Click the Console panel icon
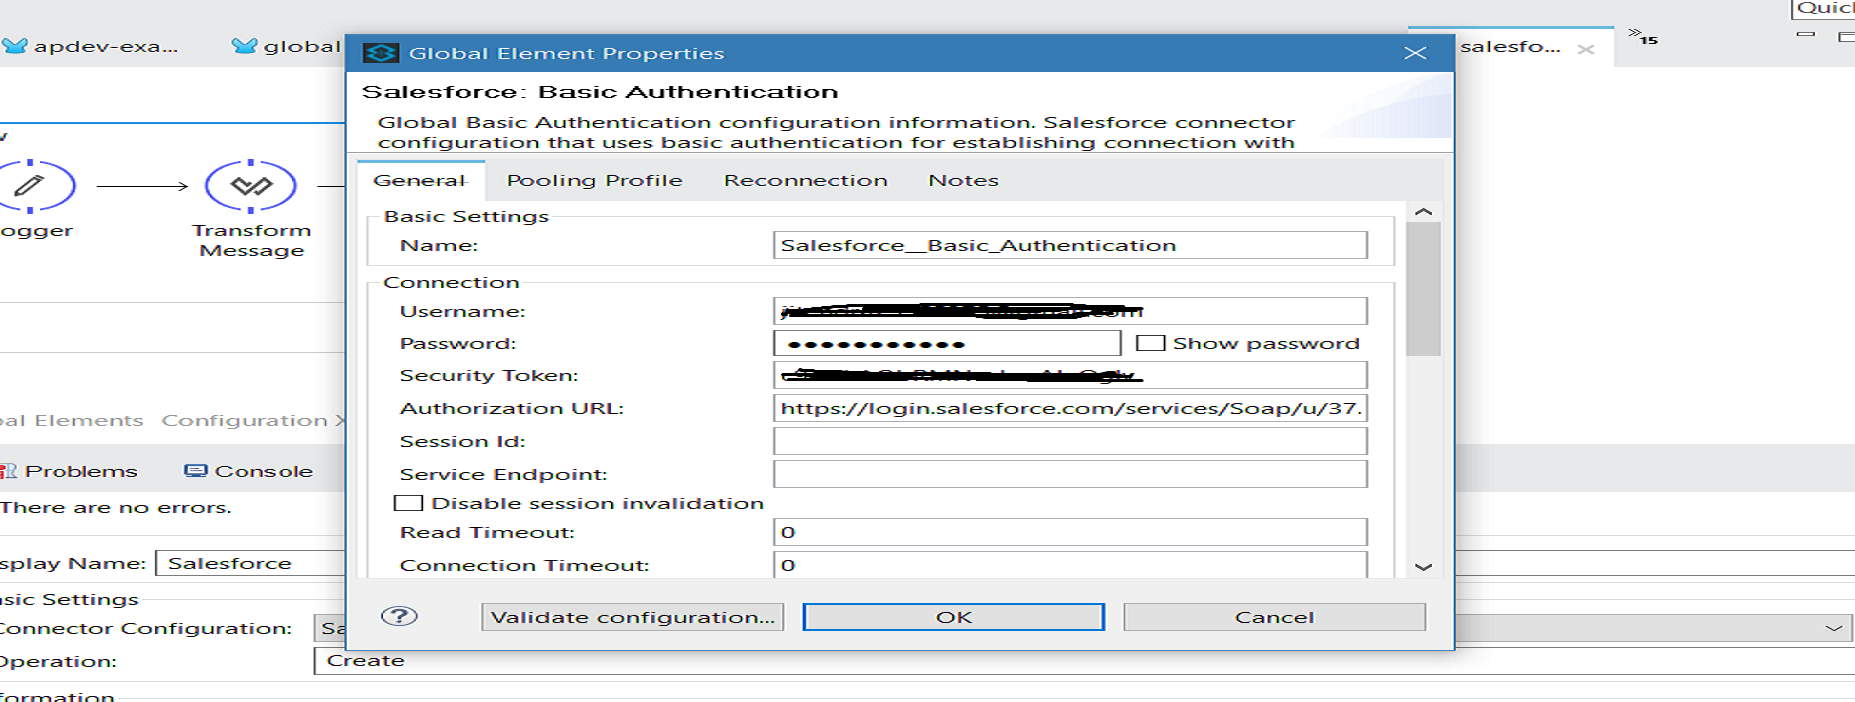 [196, 471]
